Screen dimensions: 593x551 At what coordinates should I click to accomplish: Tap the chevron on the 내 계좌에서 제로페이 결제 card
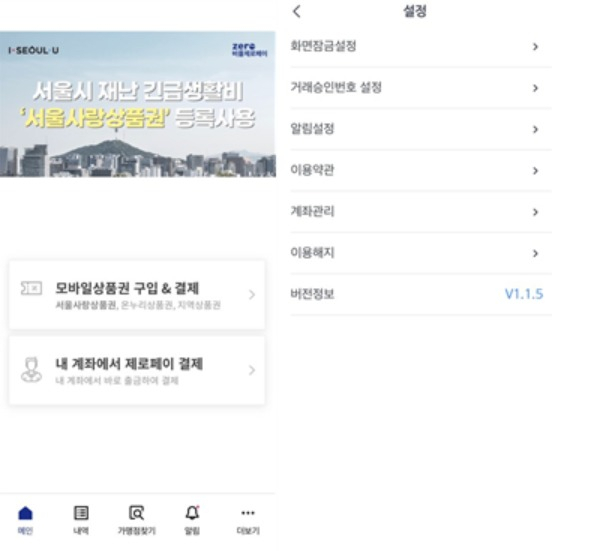[252, 370]
